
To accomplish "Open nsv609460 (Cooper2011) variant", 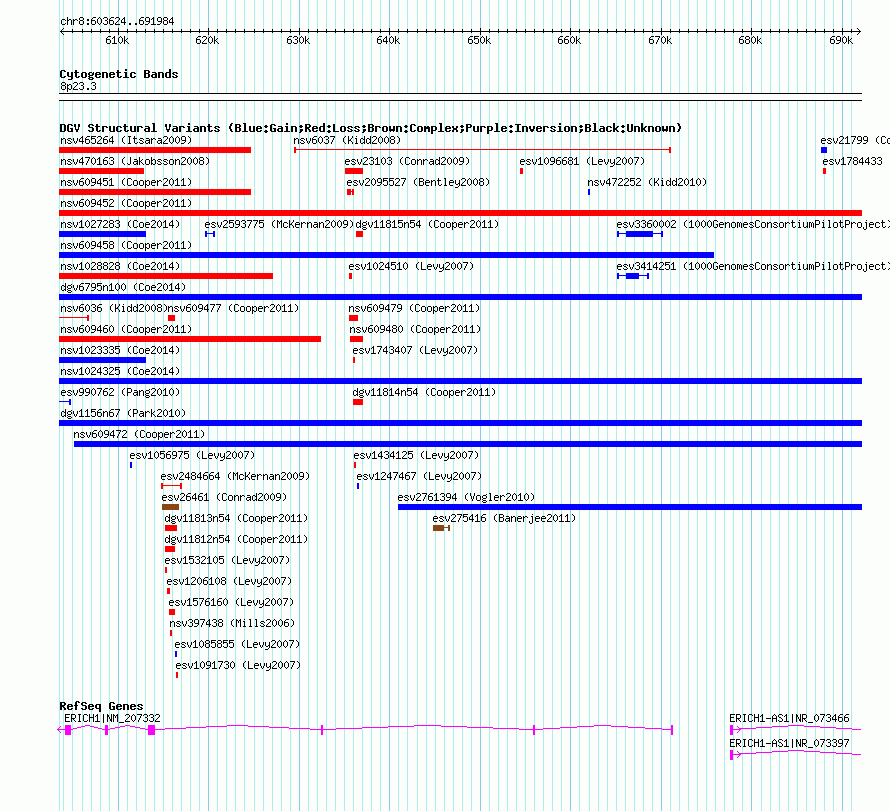I will 126,329.
